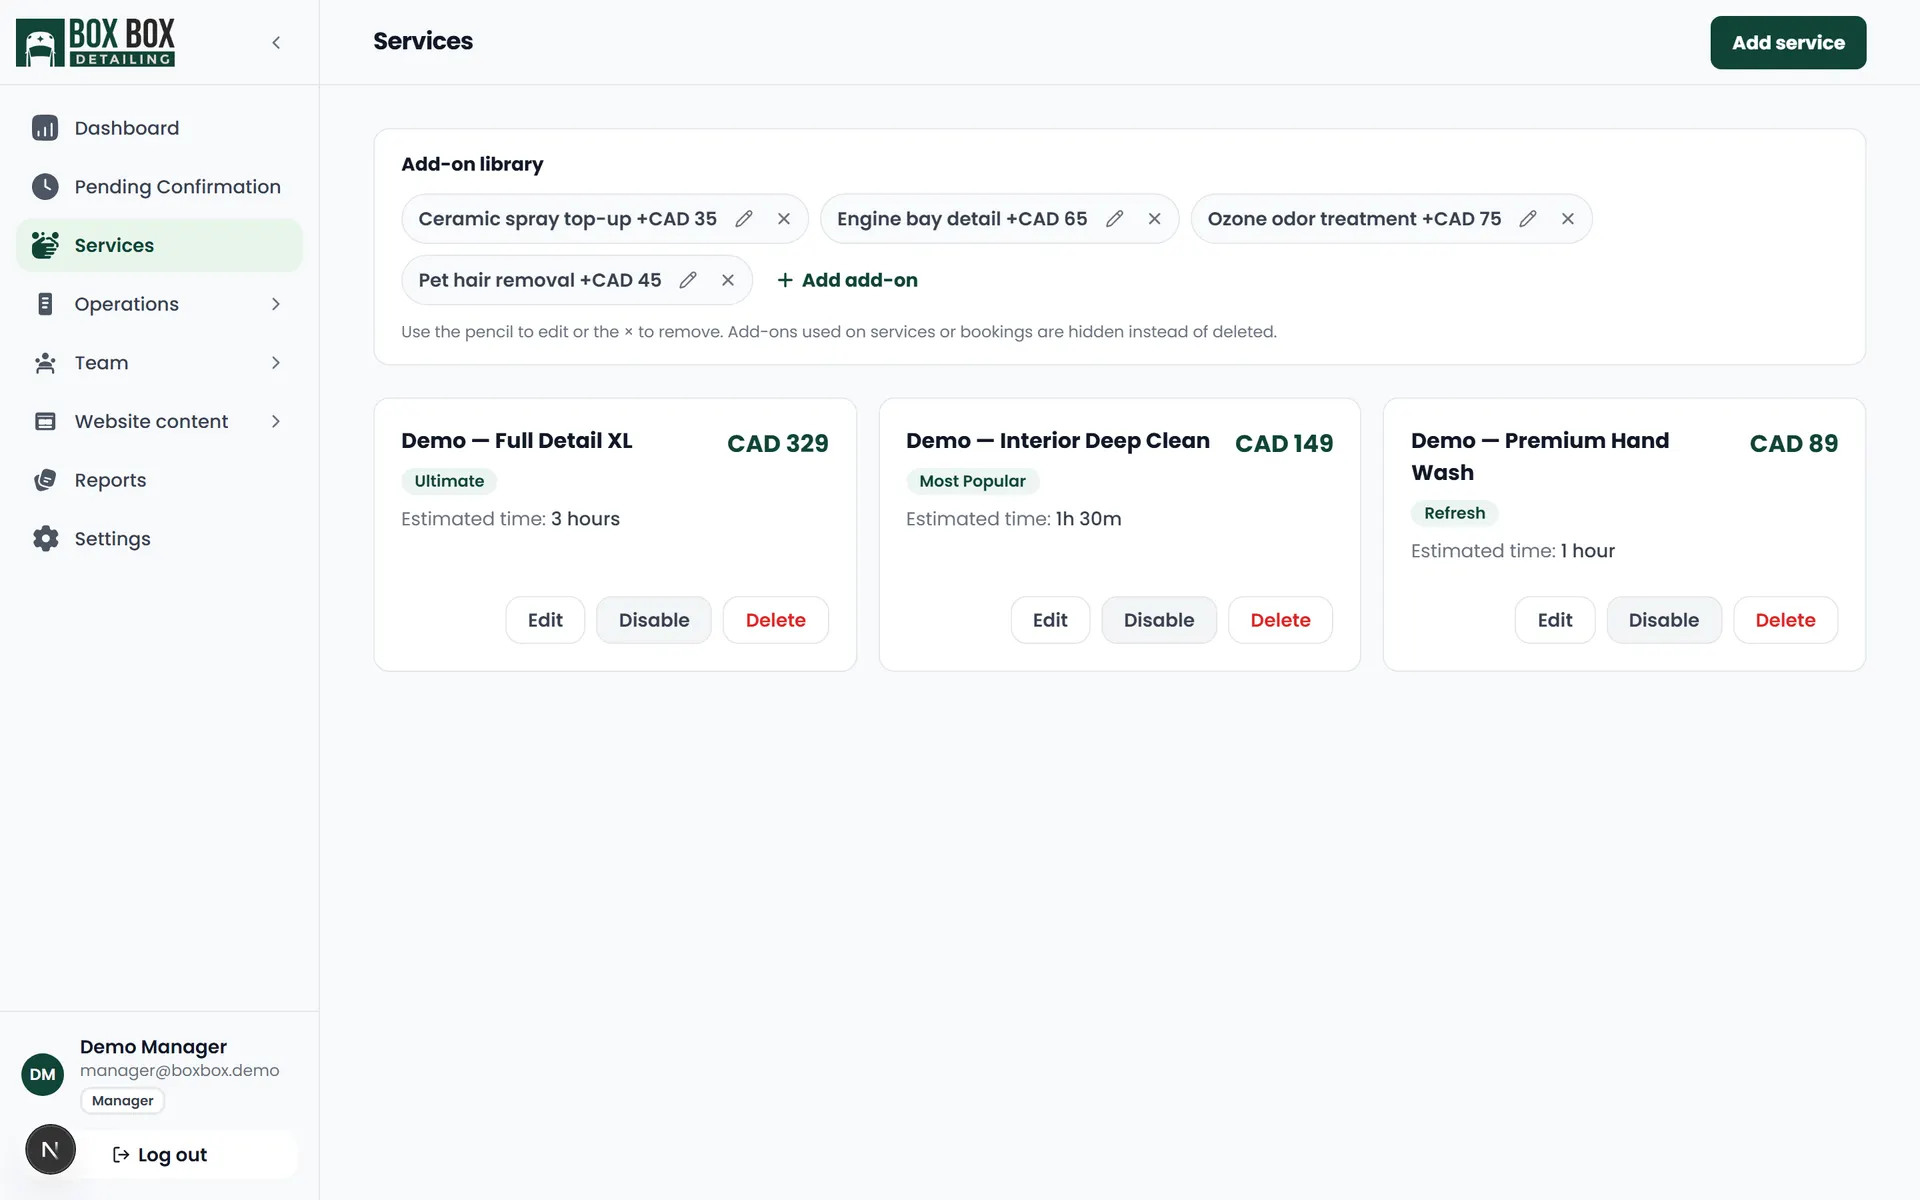1920x1200 pixels.
Task: Edit the Premium Hand Wash service
Action: [1555, 620]
